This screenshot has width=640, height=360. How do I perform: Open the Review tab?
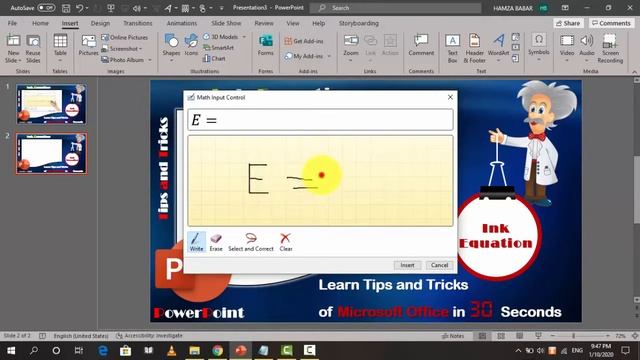pyautogui.click(x=264, y=23)
